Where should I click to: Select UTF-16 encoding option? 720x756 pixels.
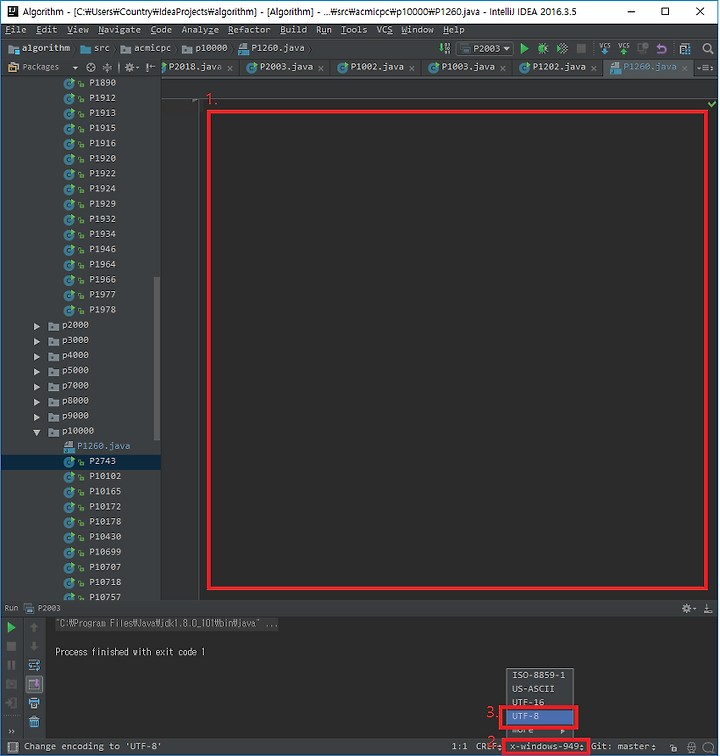[540, 702]
